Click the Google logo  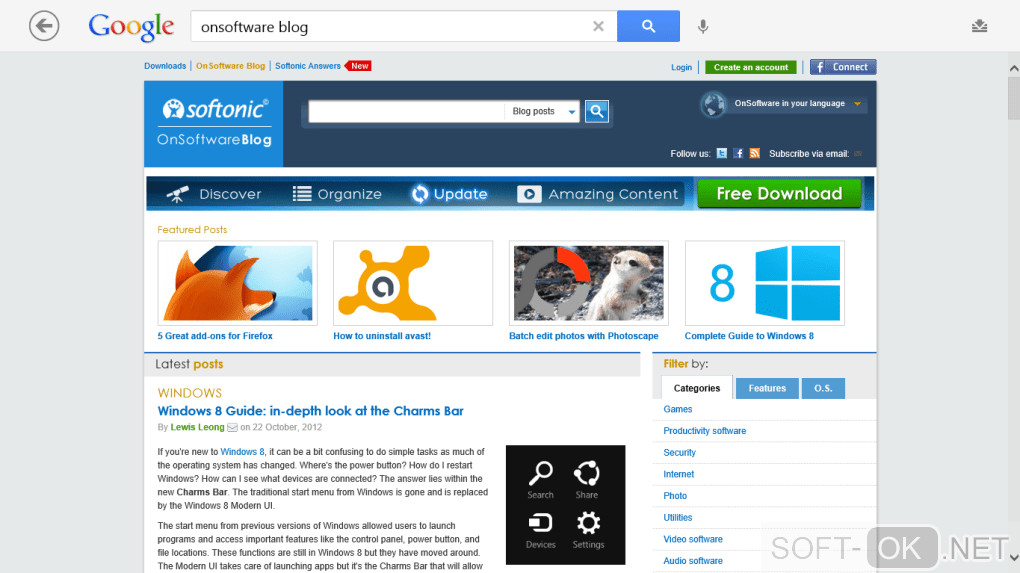click(131, 27)
